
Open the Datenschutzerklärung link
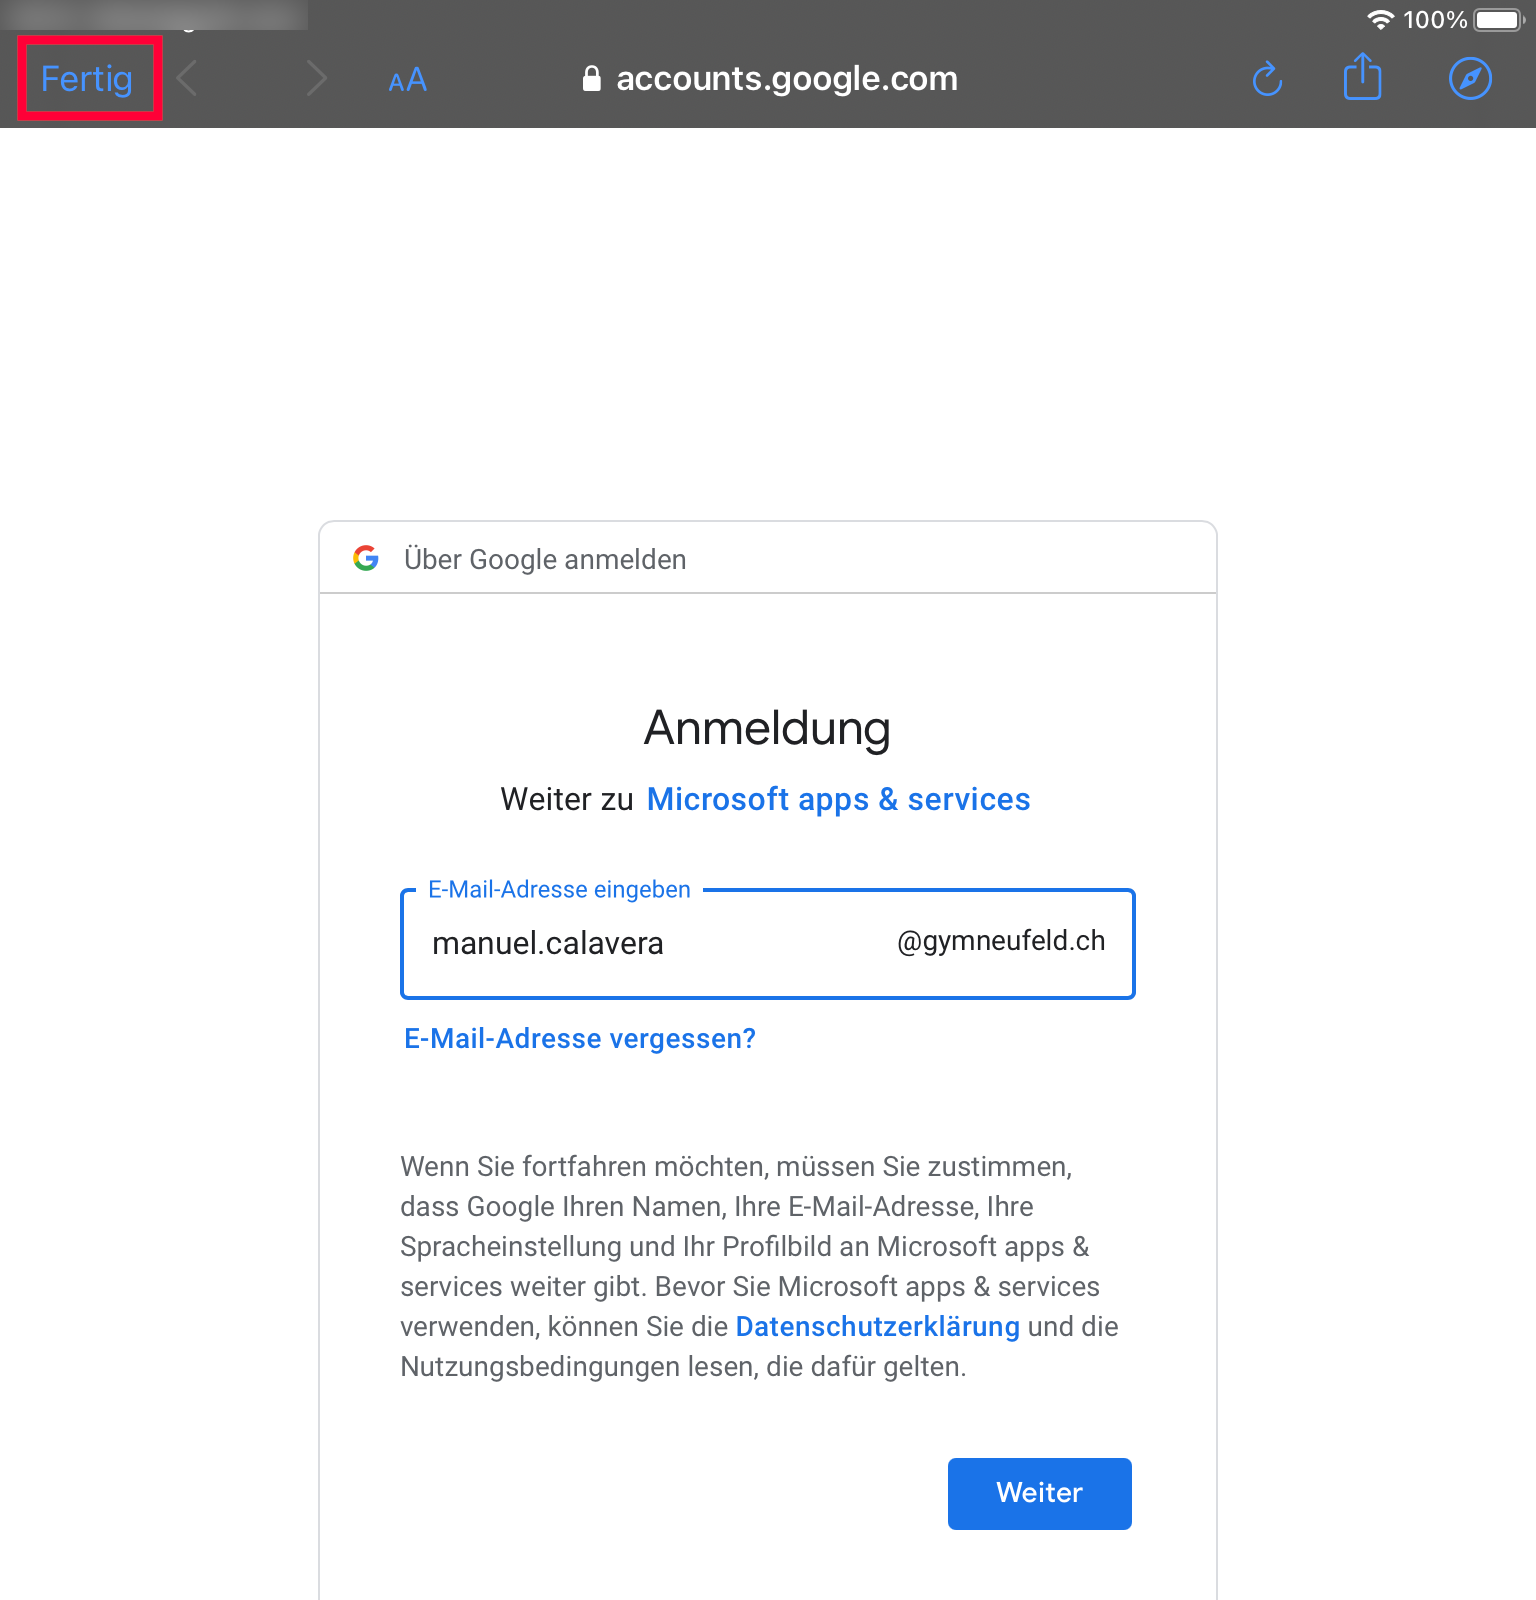coord(877,1327)
